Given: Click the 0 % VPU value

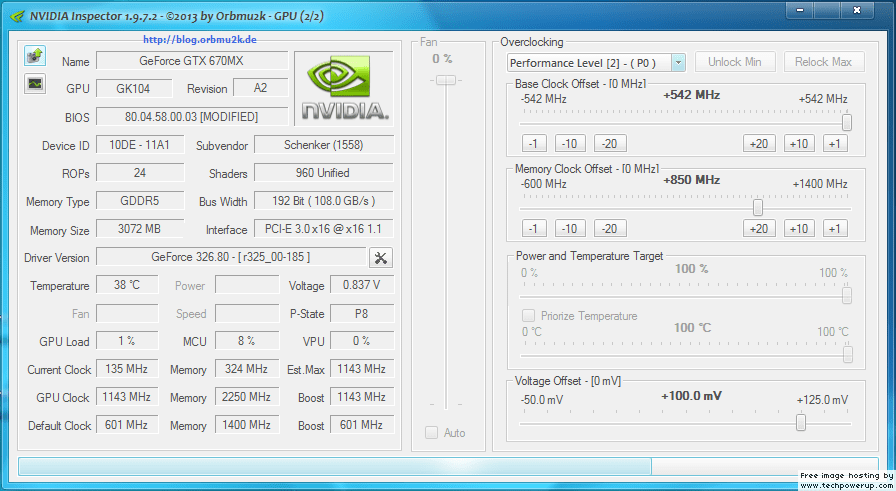Looking at the screenshot, I should click(362, 341).
